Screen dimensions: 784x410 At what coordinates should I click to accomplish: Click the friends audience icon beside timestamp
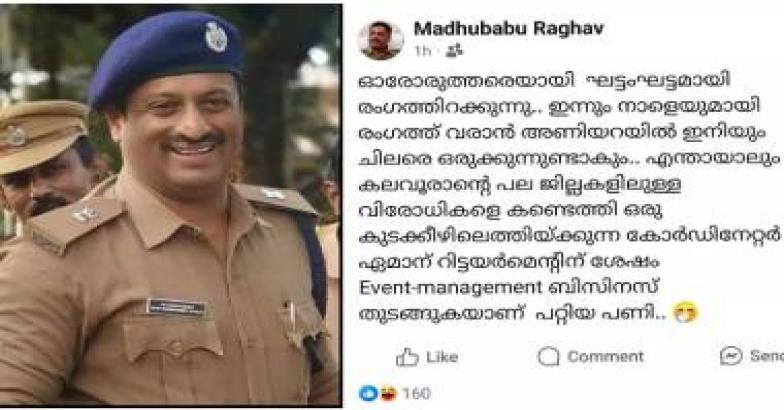point(454,50)
